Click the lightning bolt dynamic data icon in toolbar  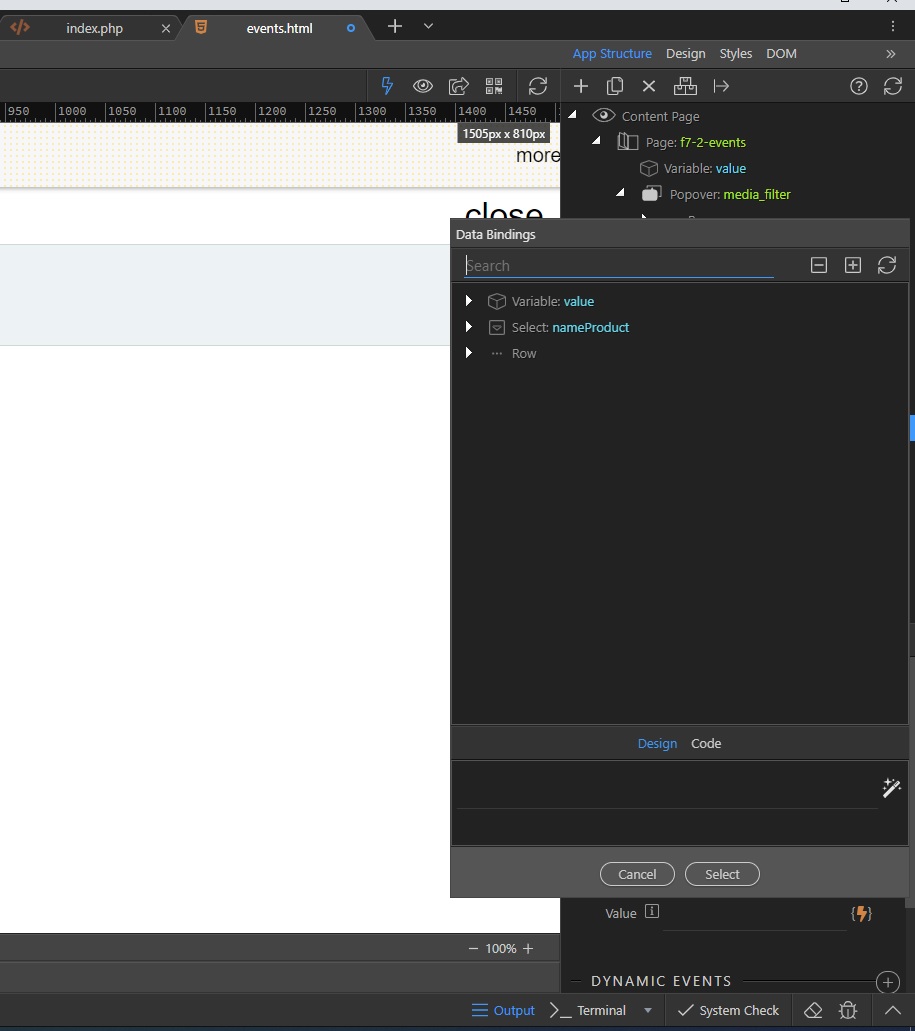tap(387, 86)
